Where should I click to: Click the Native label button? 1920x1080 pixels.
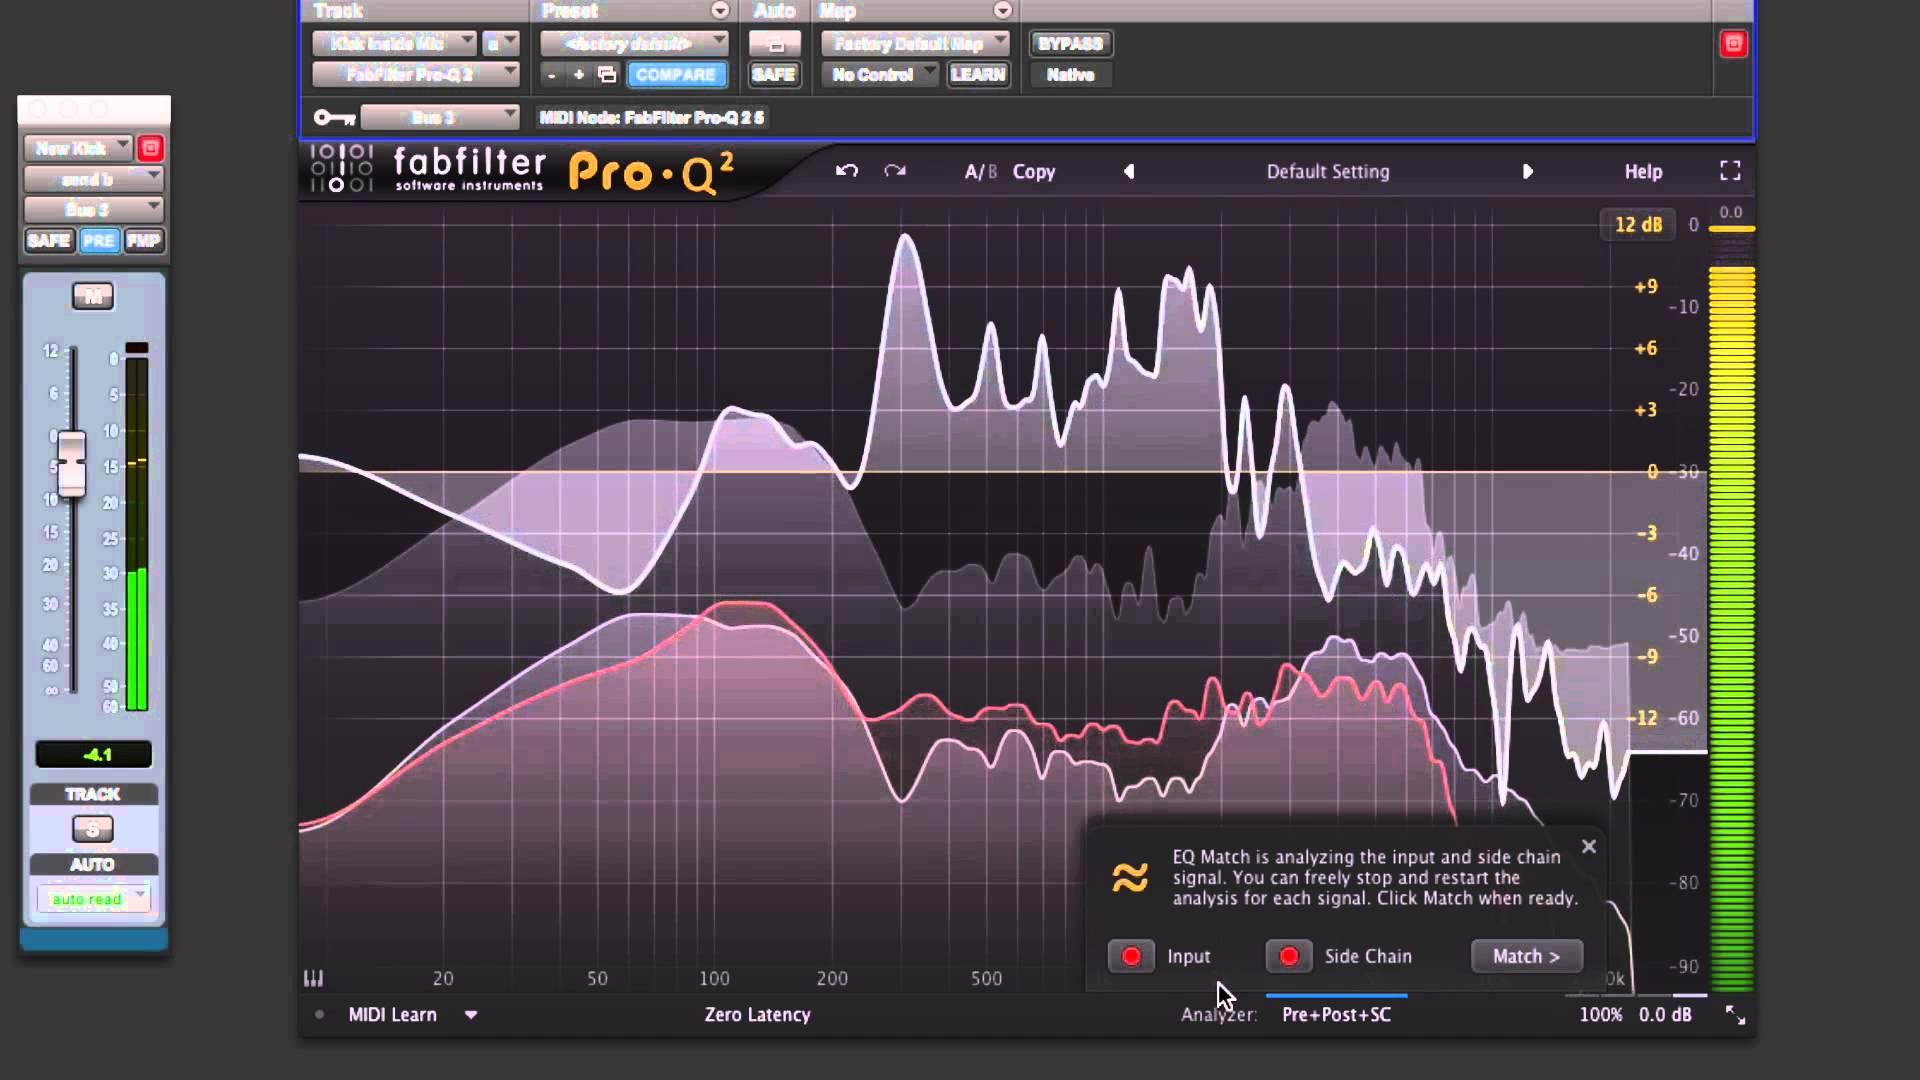pos(1070,75)
